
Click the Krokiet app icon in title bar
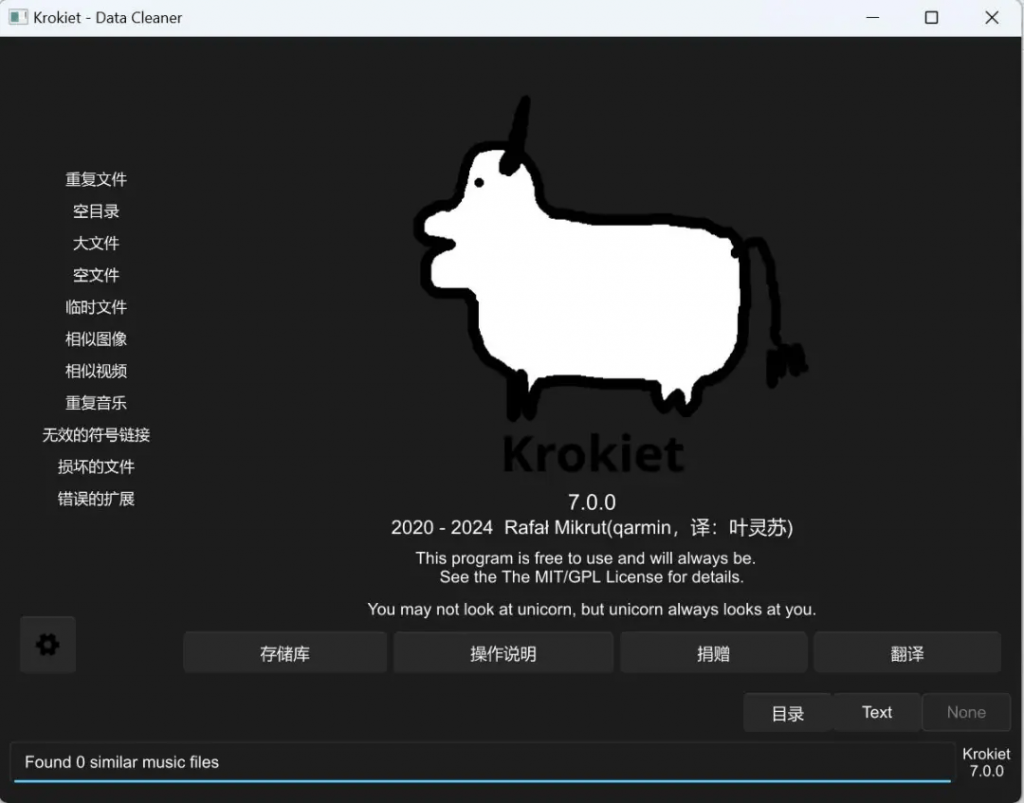pos(18,17)
